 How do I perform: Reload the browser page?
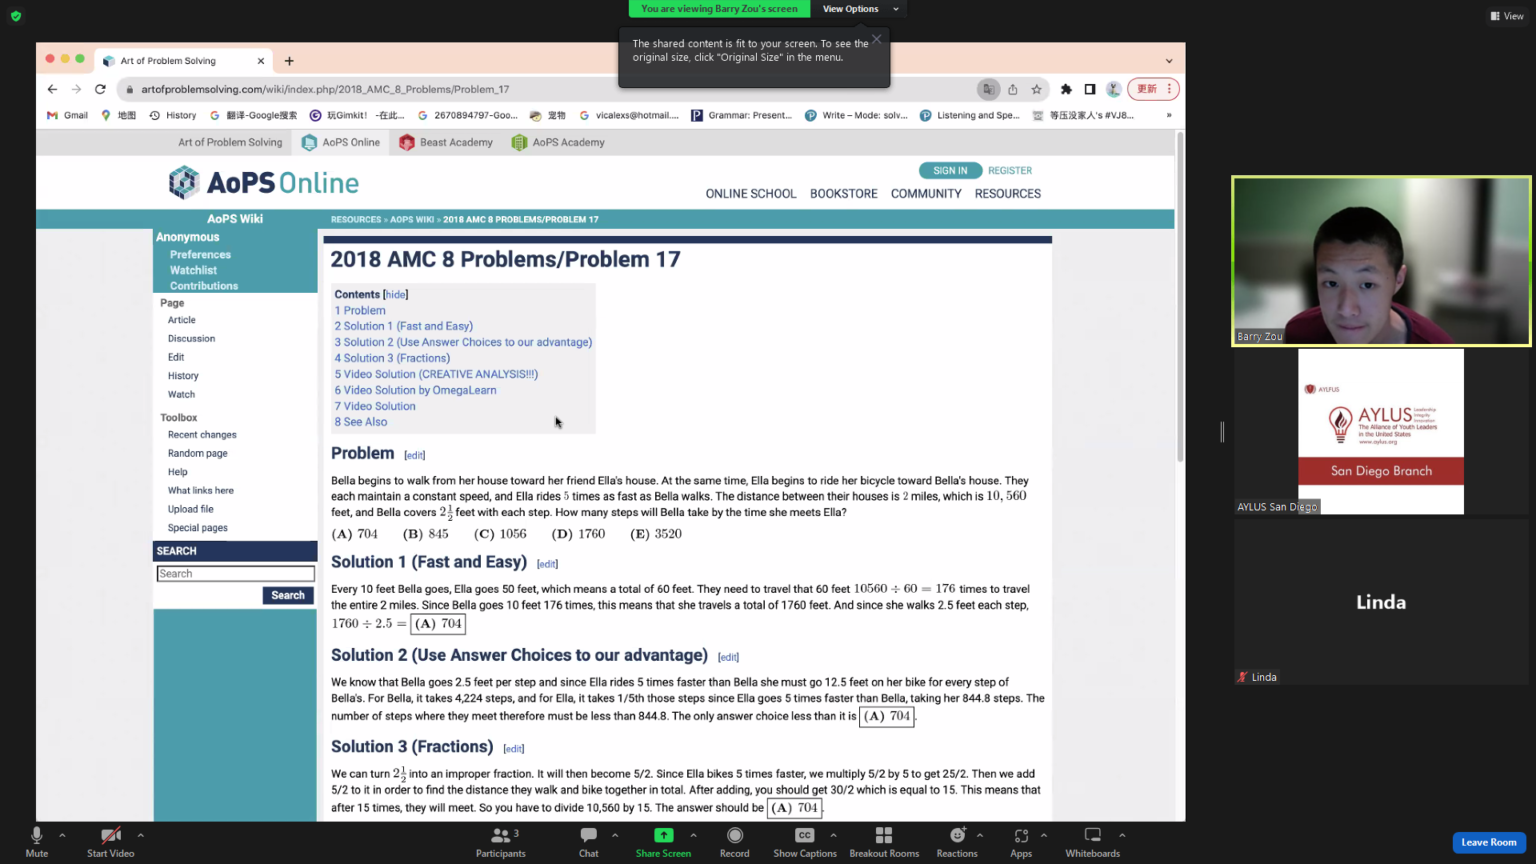coord(100,89)
